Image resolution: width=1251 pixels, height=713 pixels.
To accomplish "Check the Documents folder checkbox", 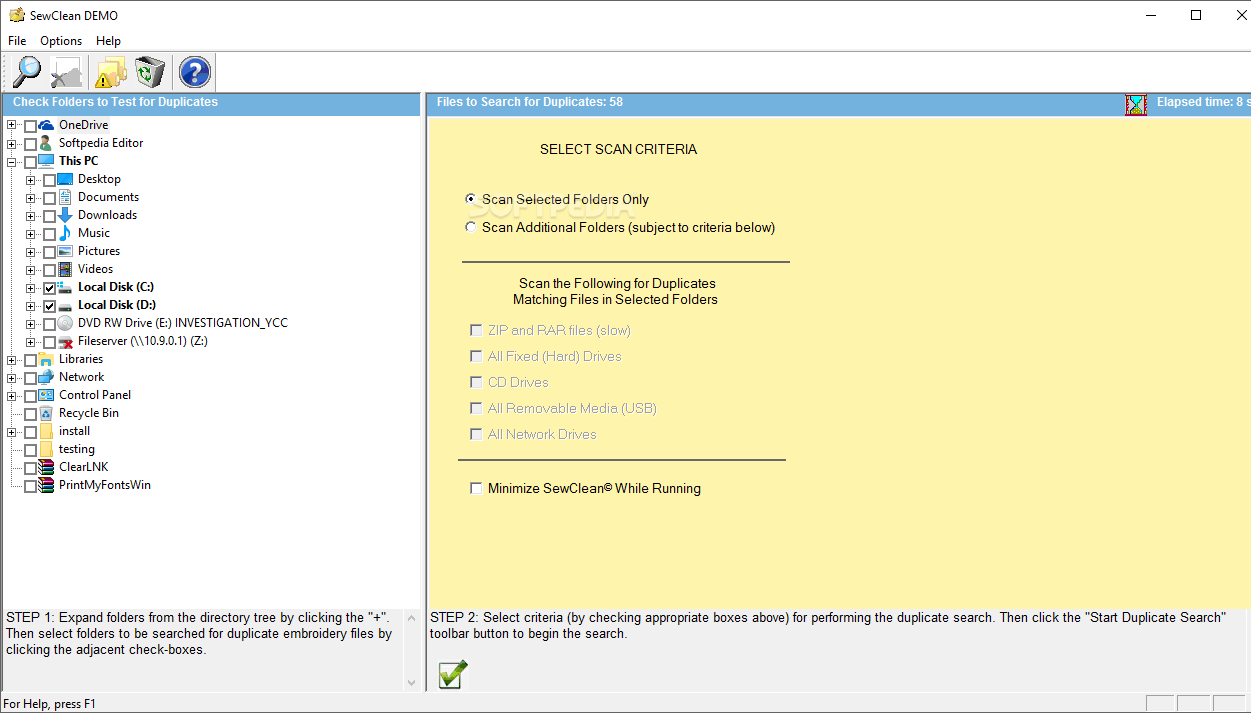I will tap(49, 198).
